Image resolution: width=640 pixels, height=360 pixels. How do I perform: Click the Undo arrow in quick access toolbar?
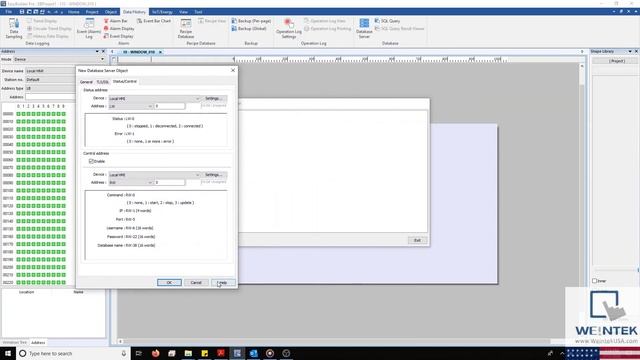49,12
